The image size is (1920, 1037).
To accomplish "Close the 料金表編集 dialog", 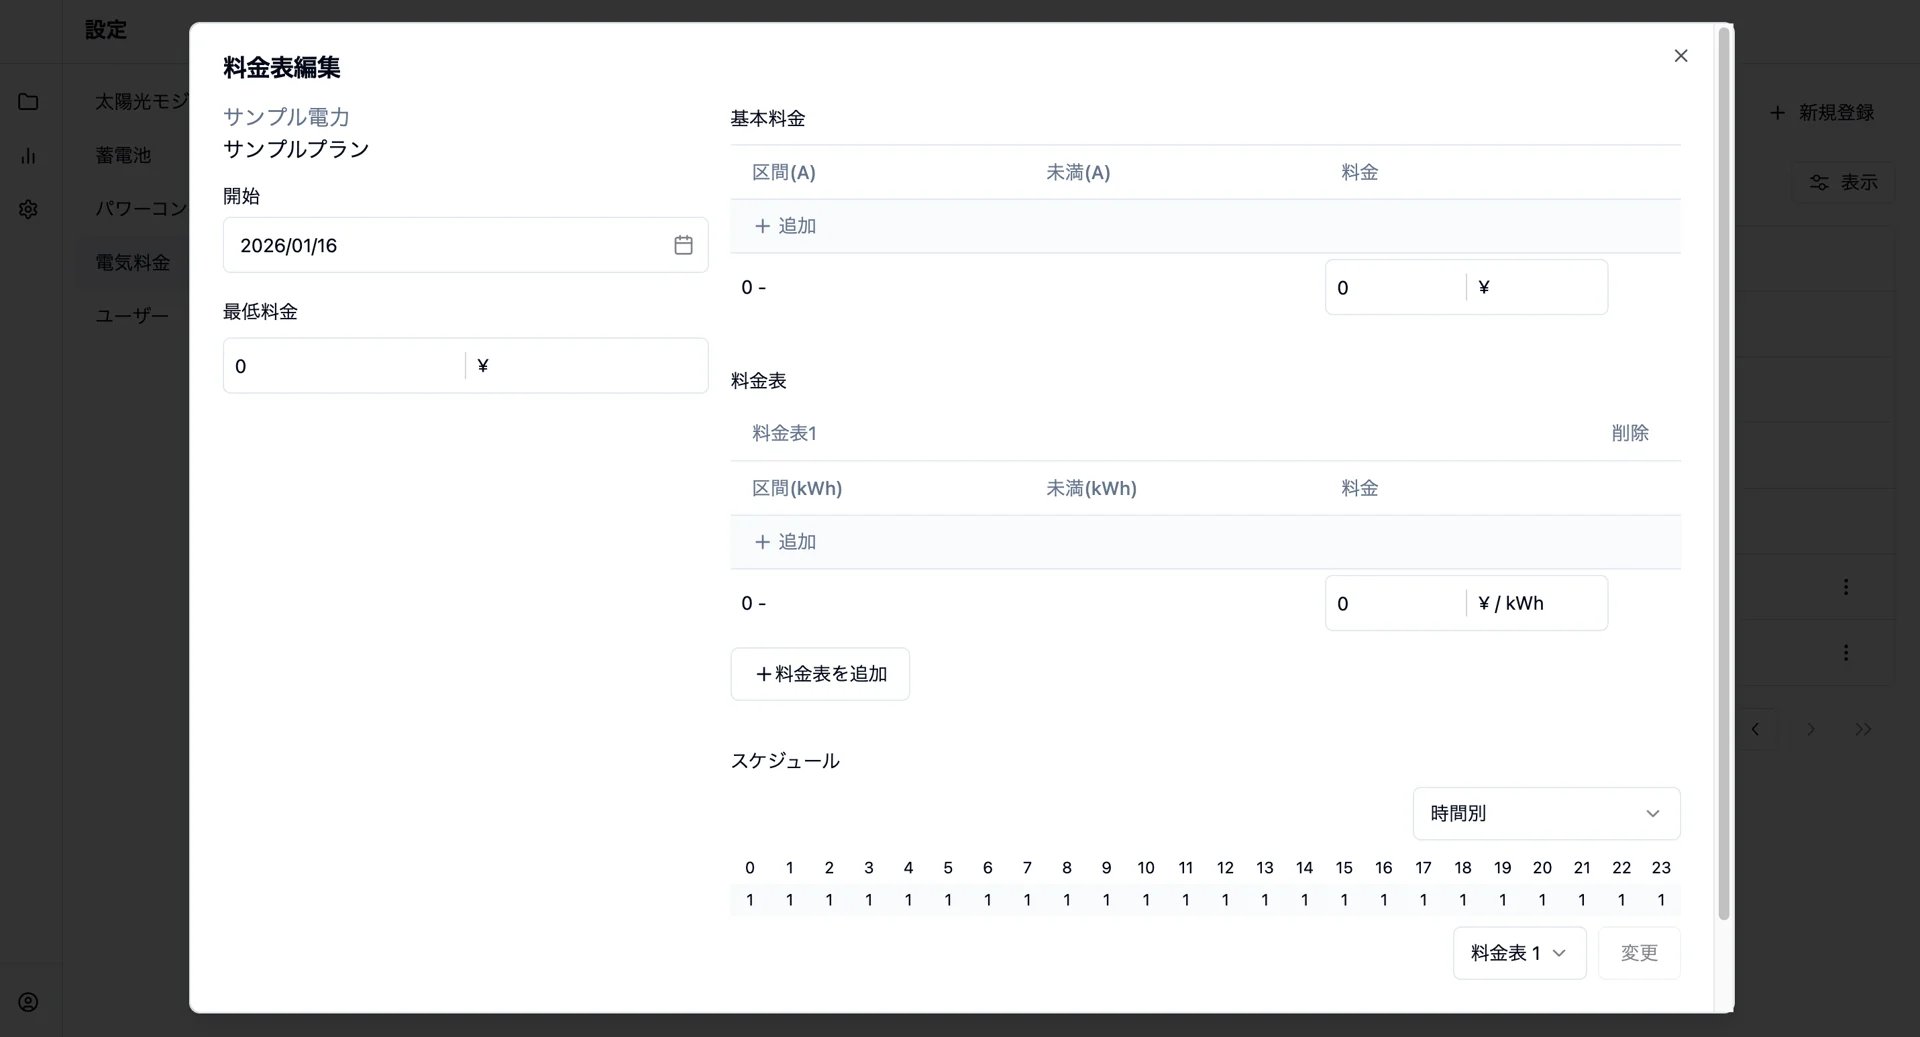I will click(x=1680, y=56).
